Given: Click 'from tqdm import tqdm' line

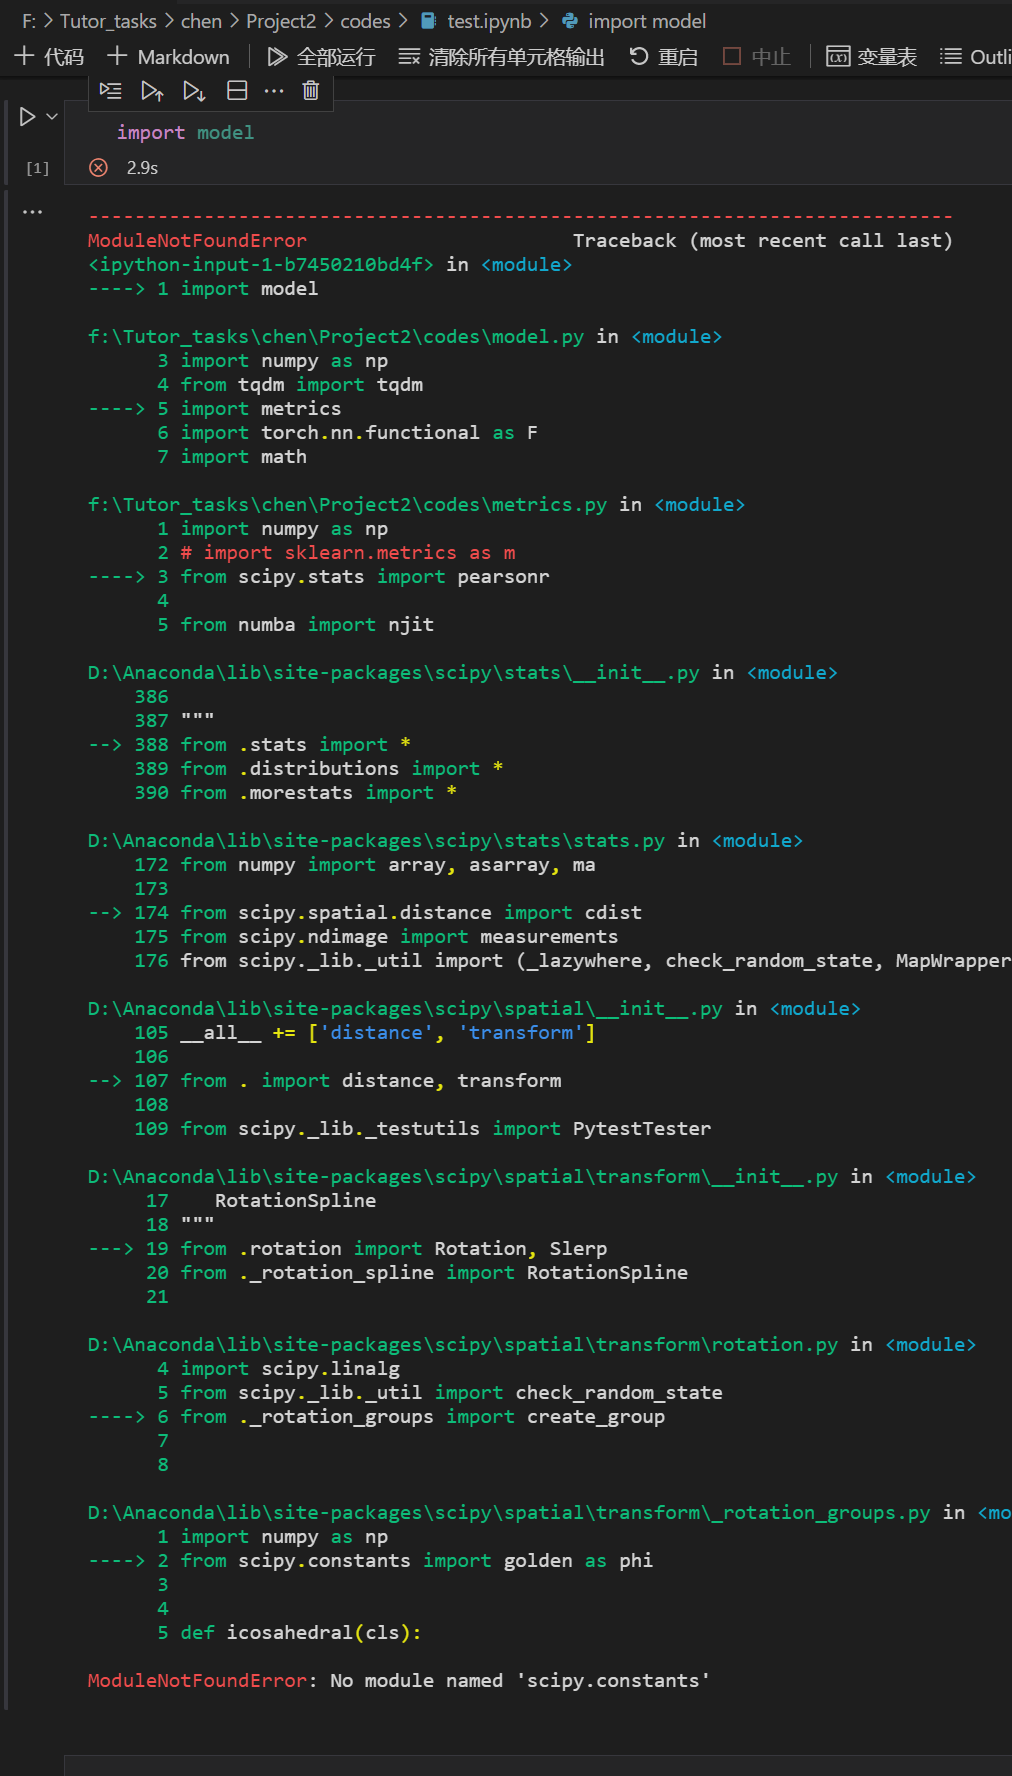Looking at the screenshot, I should tap(302, 385).
